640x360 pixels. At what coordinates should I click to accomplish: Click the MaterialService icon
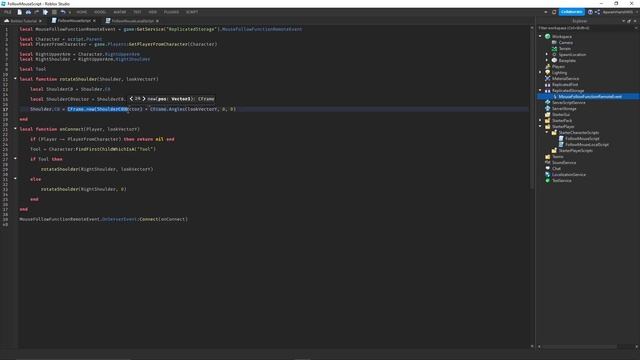coord(548,78)
